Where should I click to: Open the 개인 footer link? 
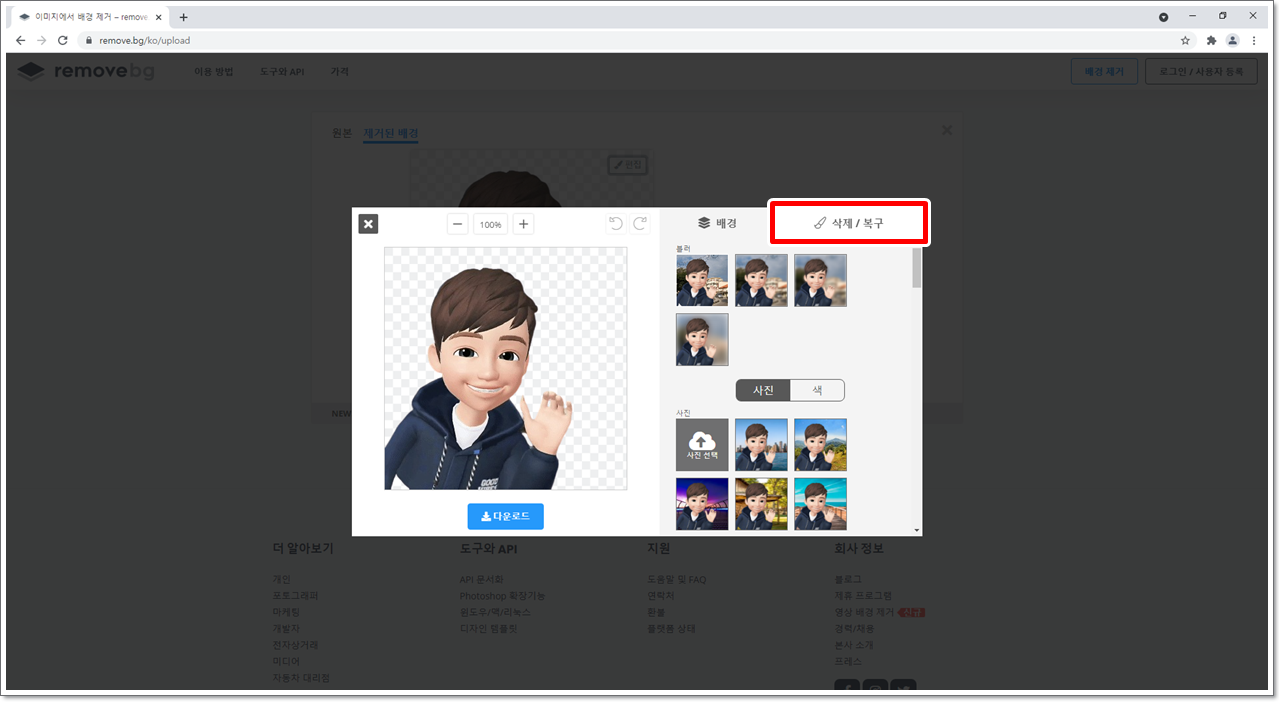pyautogui.click(x=281, y=579)
